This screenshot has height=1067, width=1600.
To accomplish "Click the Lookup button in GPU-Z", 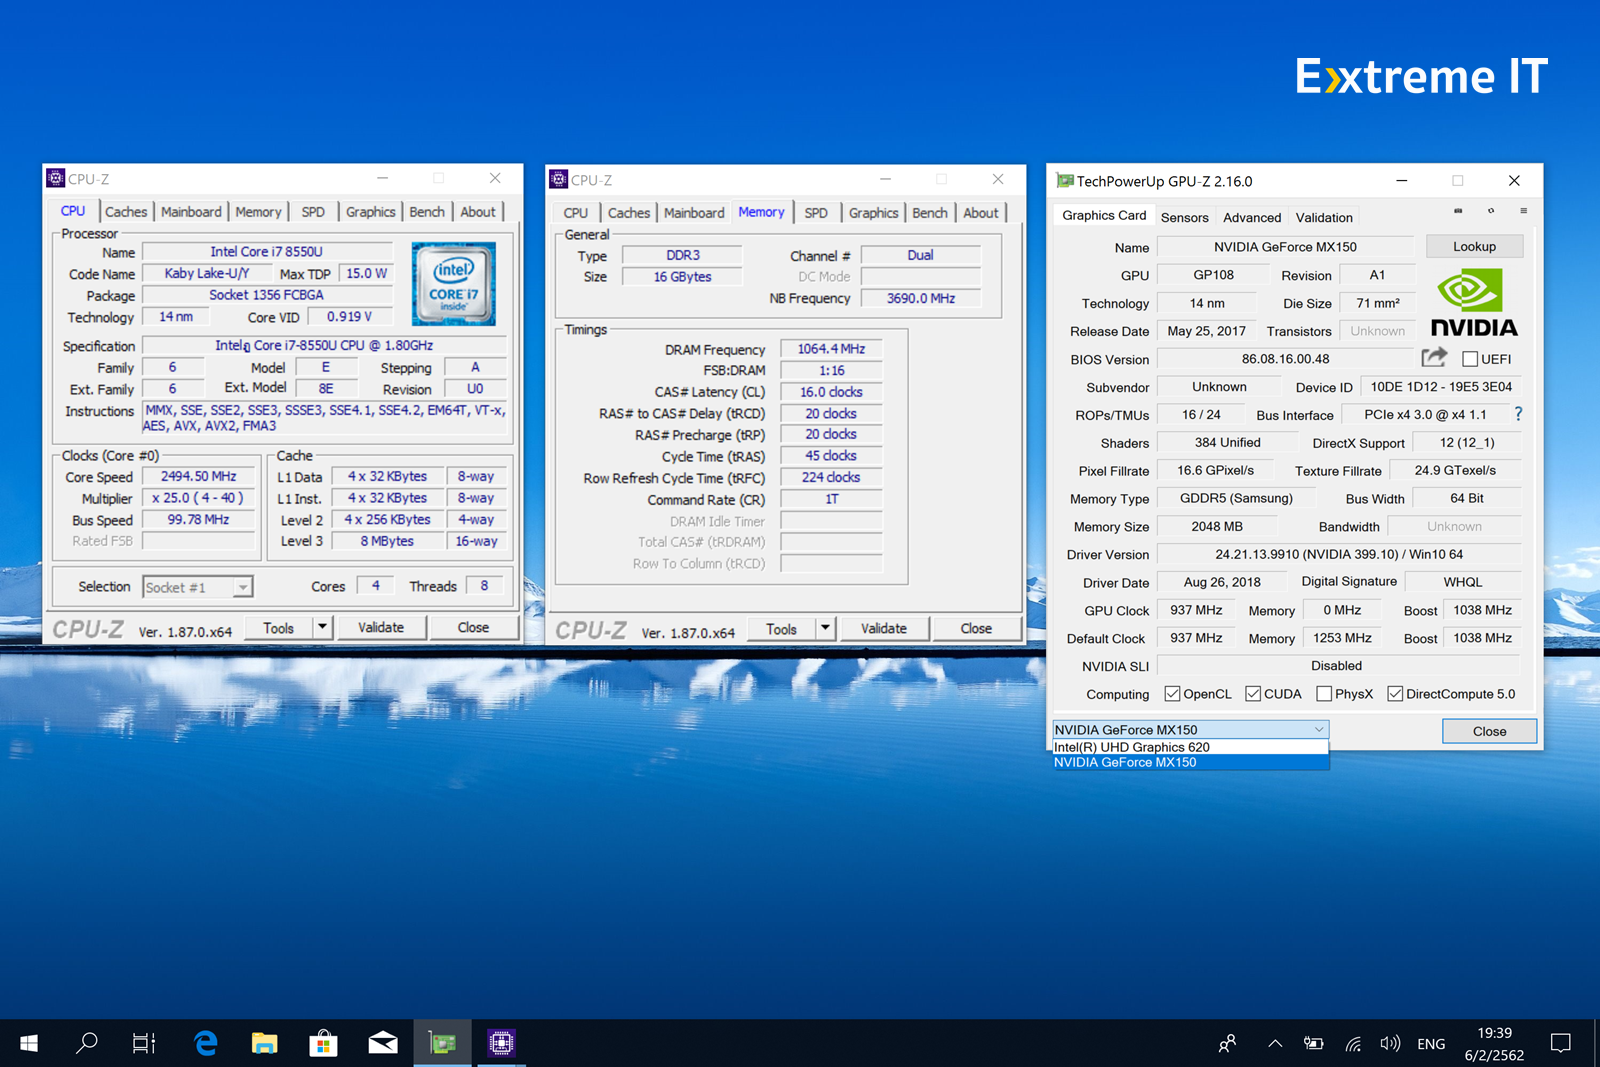I will pyautogui.click(x=1474, y=246).
